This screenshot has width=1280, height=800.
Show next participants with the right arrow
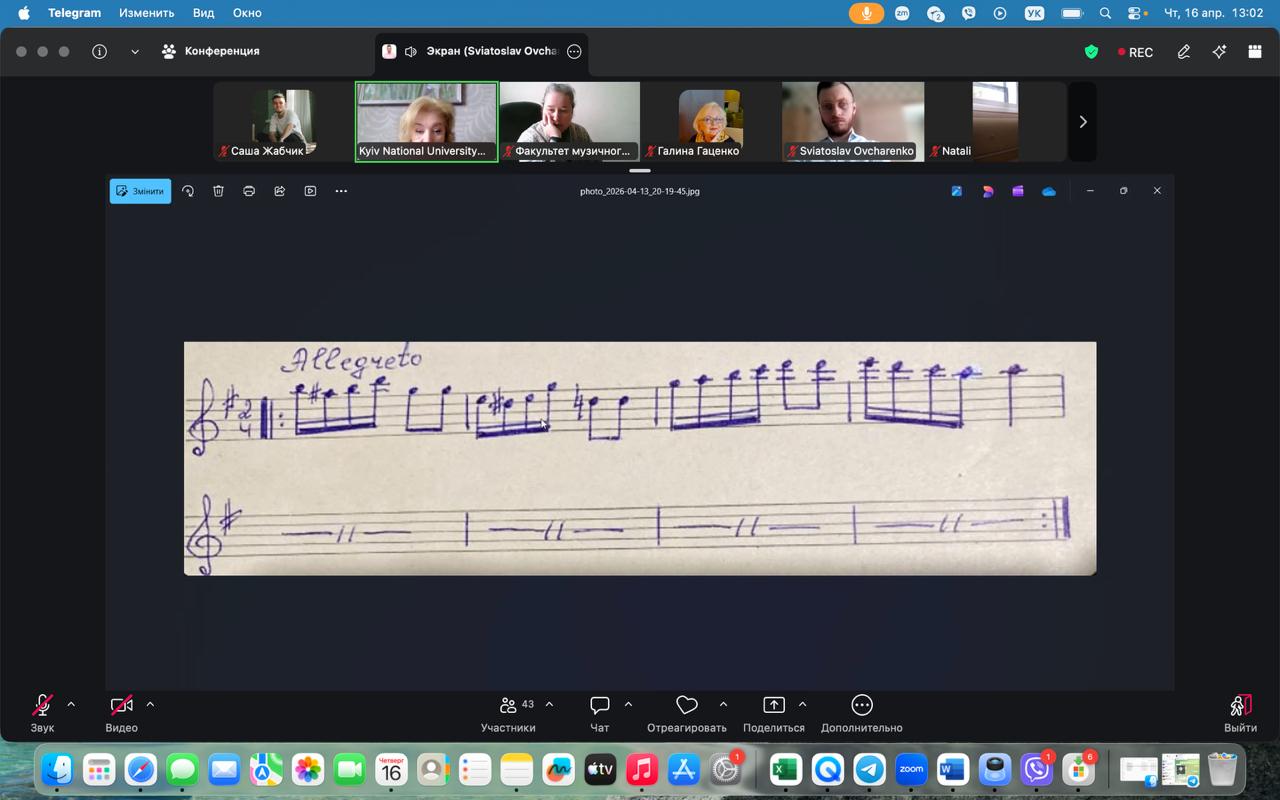(1083, 122)
